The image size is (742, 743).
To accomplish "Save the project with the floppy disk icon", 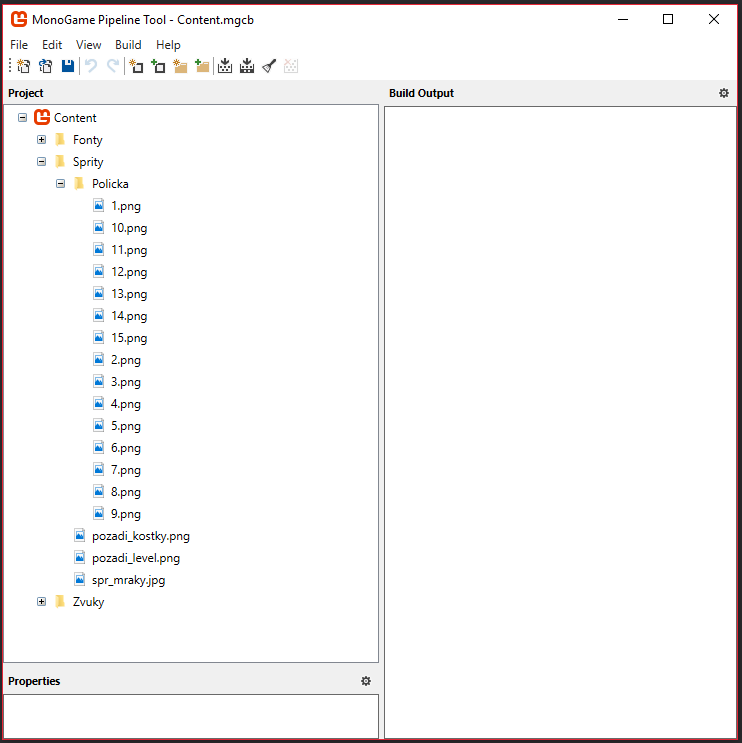I will coord(67,66).
